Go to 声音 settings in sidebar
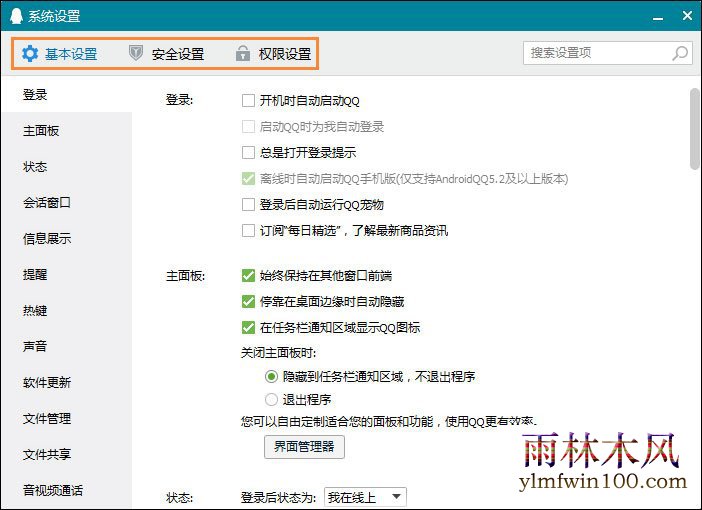This screenshot has width=702, height=510. coord(66,346)
